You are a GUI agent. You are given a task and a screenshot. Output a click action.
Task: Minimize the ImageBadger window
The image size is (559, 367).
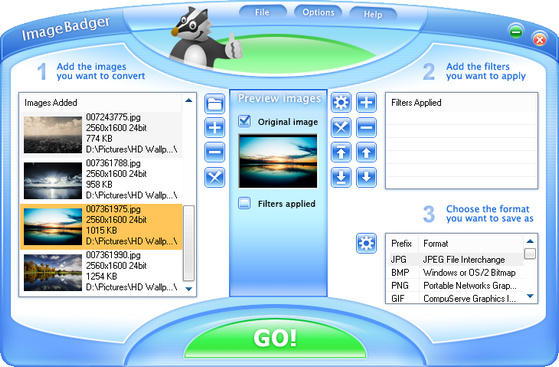click(x=516, y=32)
